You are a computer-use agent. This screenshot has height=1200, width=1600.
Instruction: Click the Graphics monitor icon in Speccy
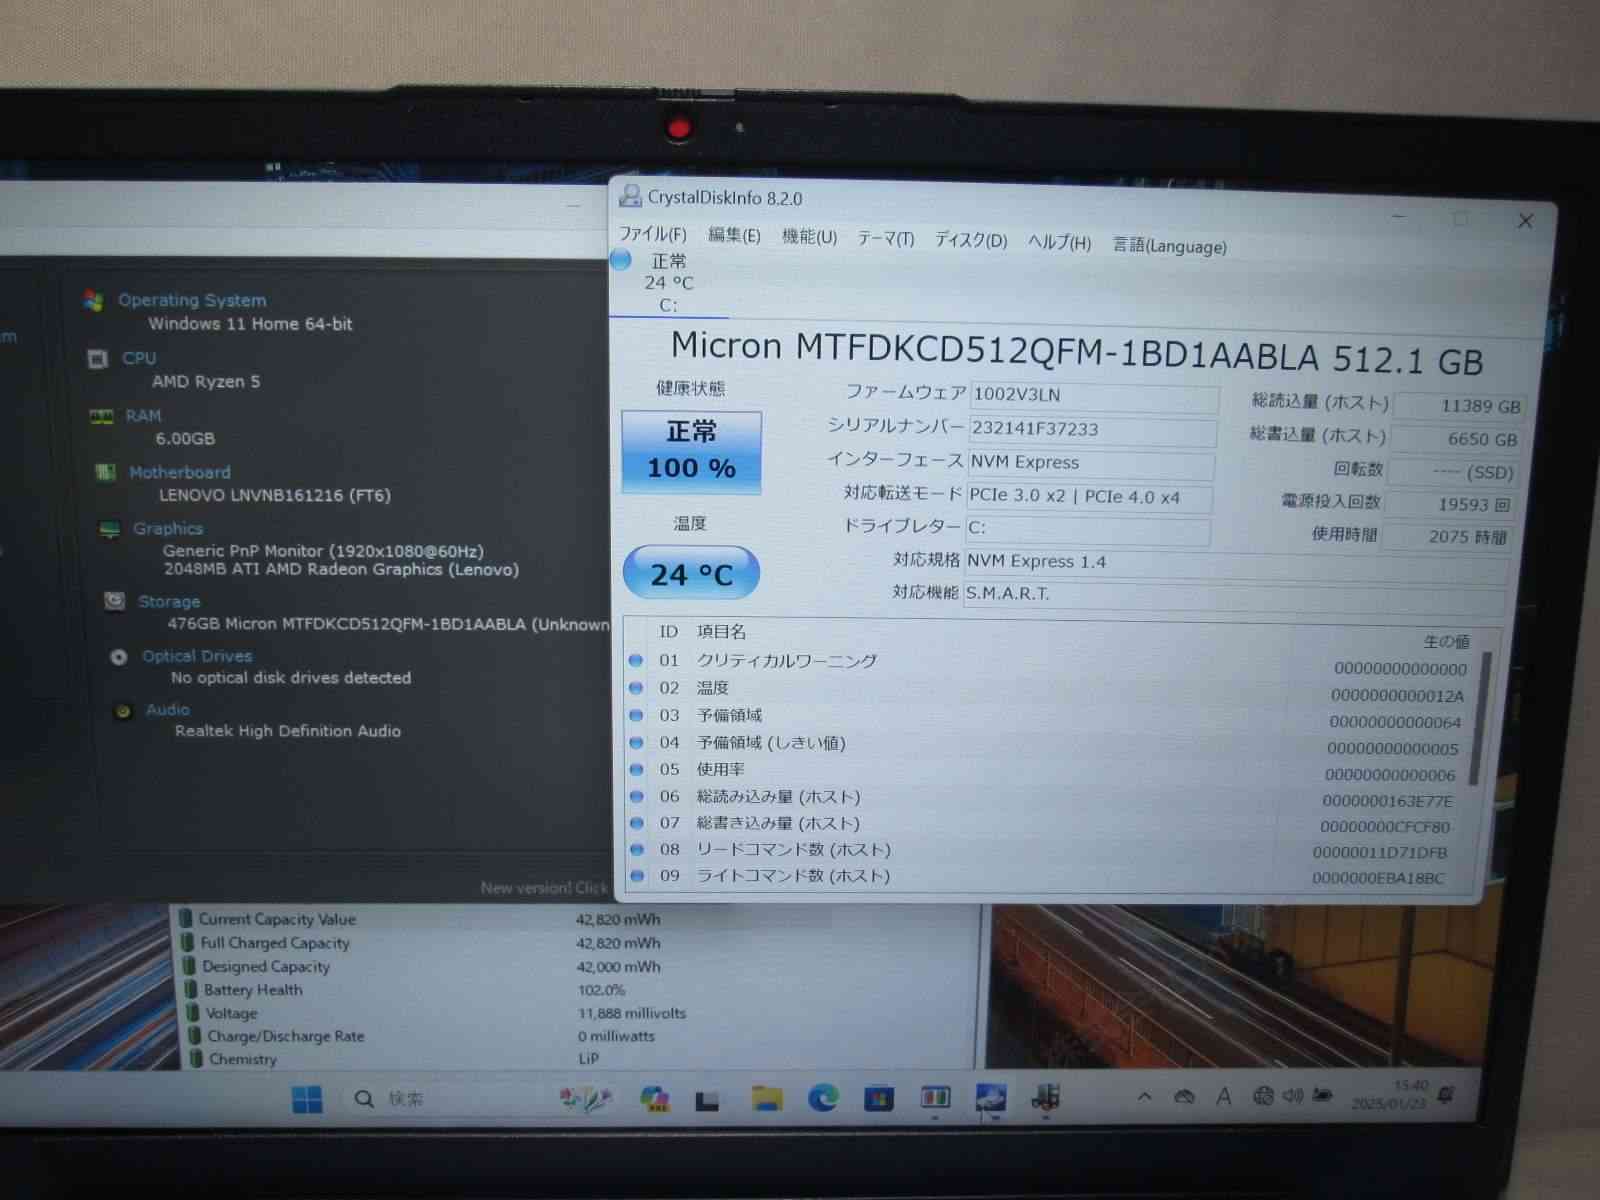click(110, 529)
